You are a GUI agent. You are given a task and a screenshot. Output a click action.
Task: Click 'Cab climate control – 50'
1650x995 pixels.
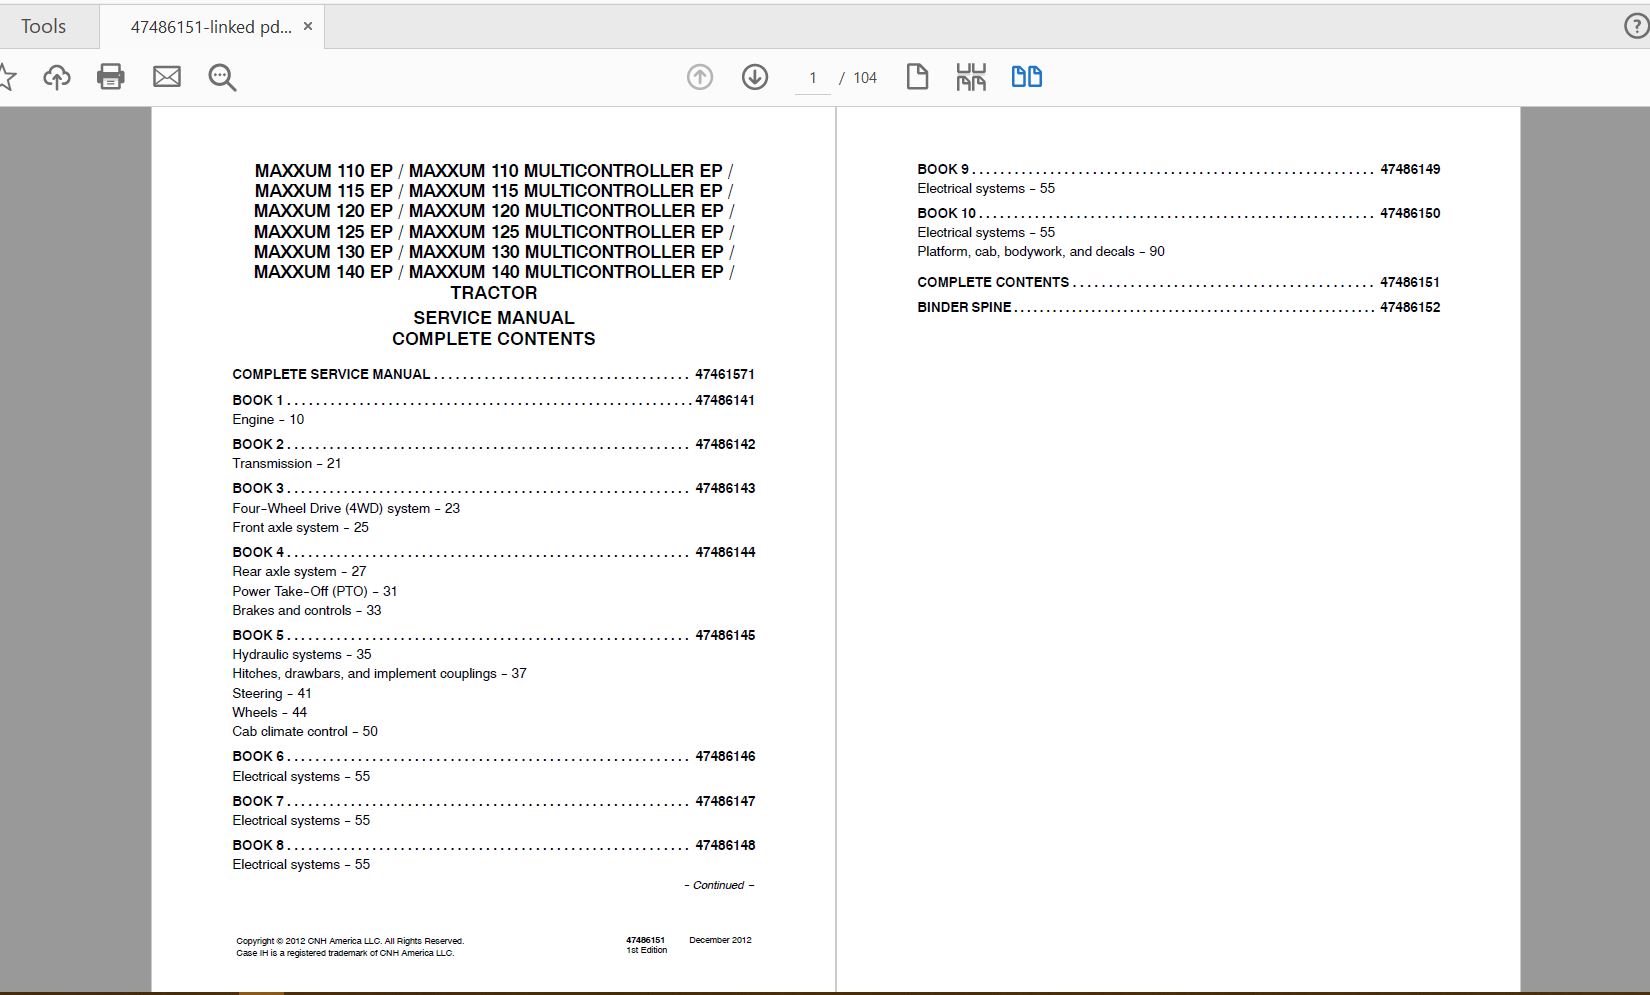click(305, 731)
